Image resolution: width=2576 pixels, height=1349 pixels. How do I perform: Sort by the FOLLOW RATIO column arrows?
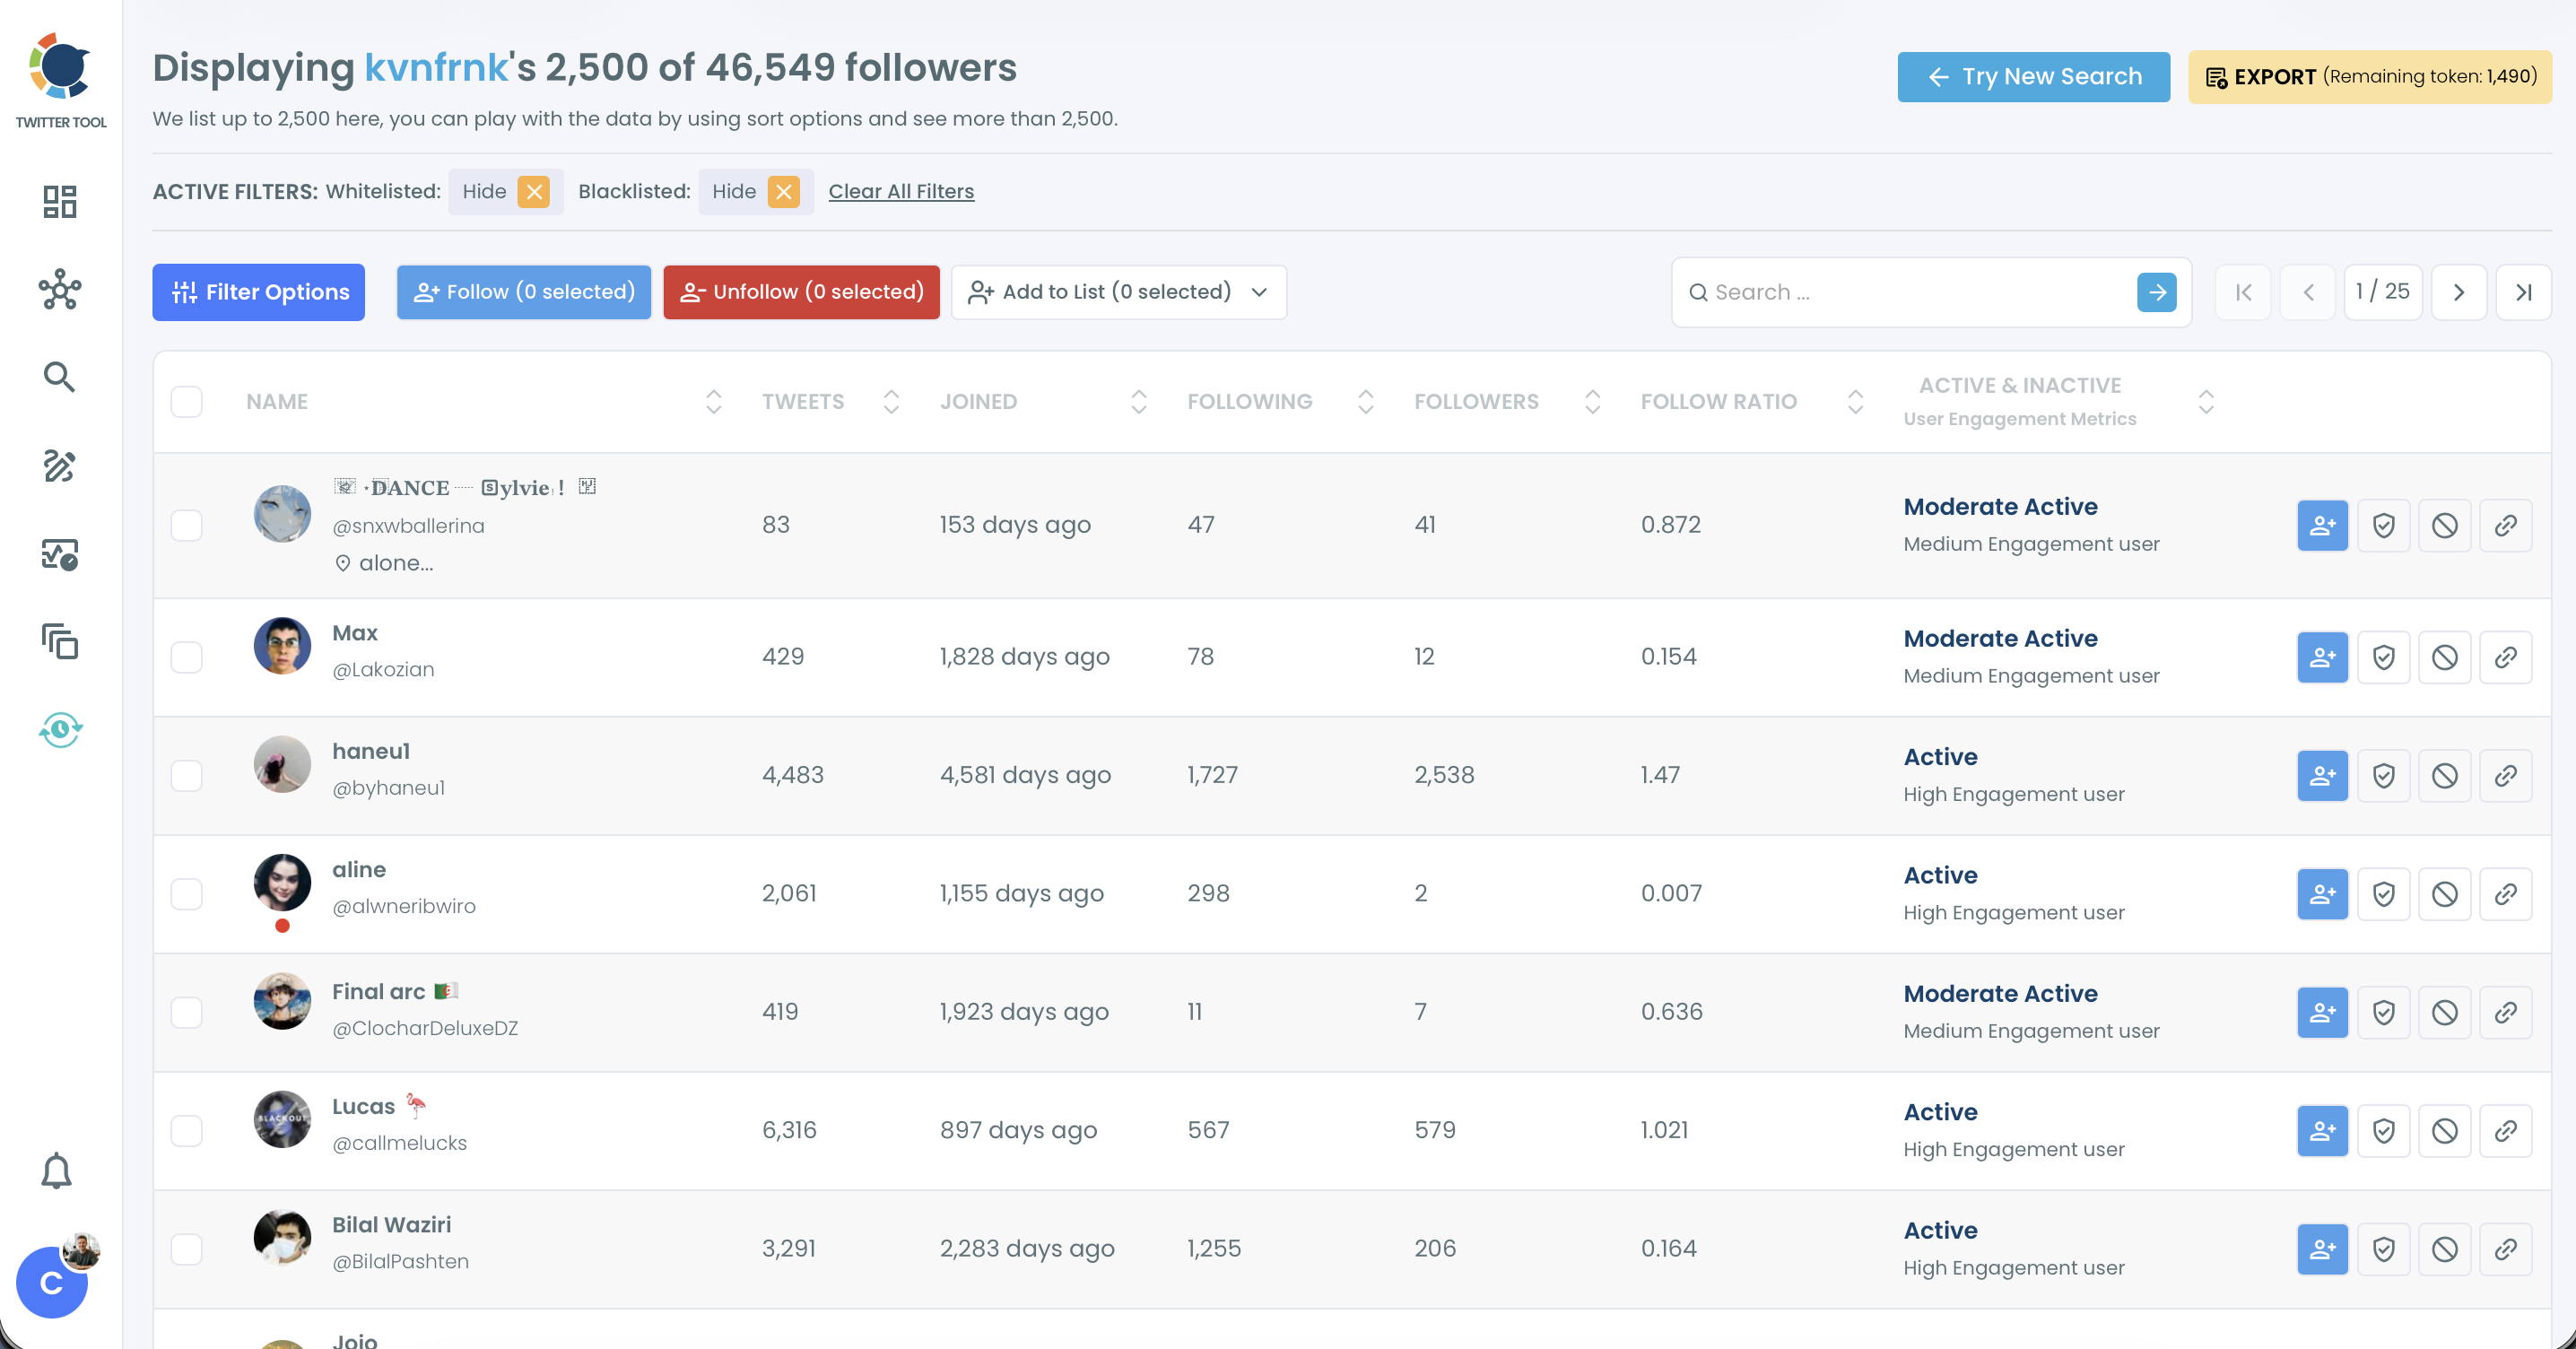click(x=1855, y=402)
